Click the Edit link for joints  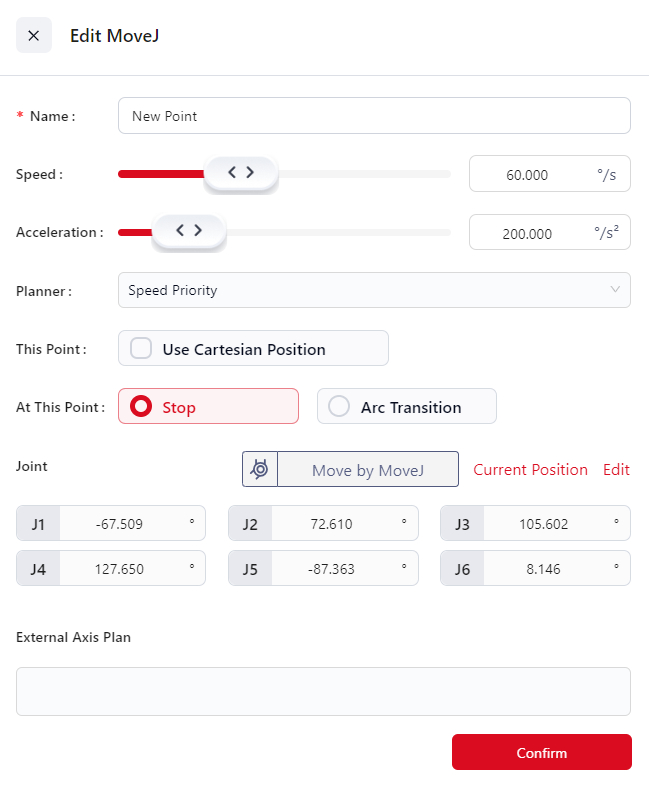click(x=616, y=470)
